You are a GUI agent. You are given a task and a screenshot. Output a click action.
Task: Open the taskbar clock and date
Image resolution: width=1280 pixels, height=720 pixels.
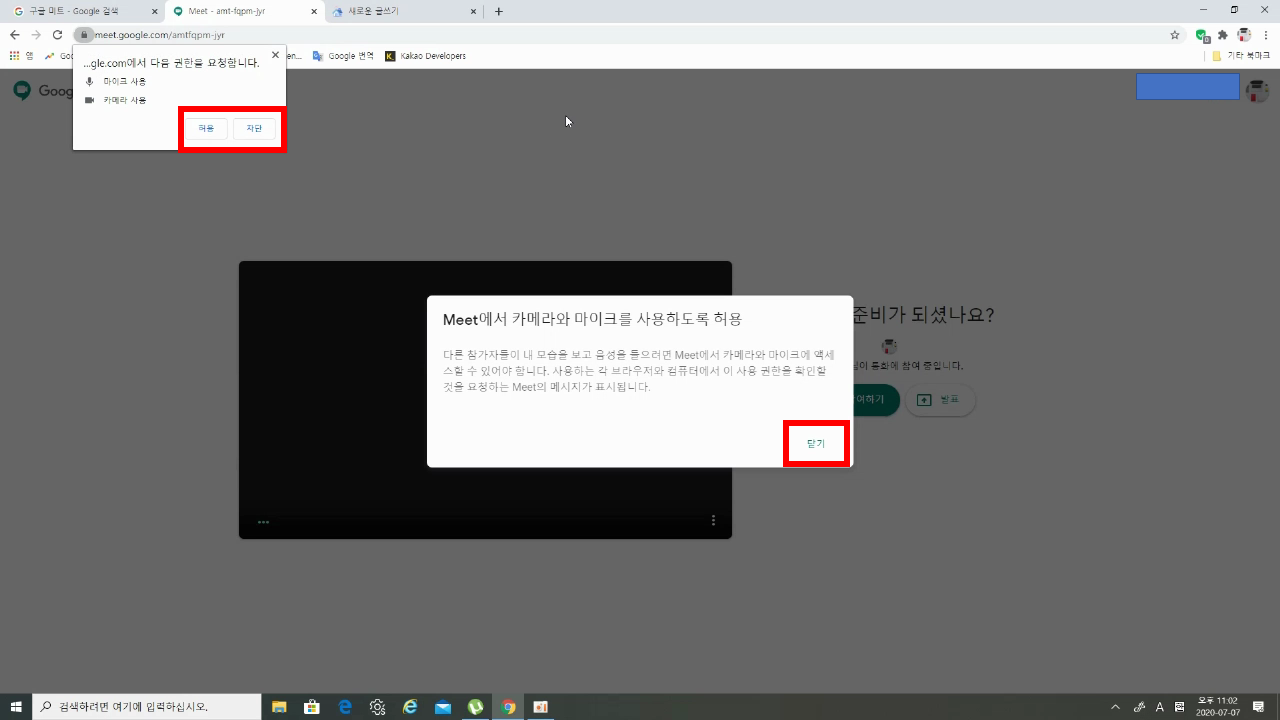point(1217,707)
